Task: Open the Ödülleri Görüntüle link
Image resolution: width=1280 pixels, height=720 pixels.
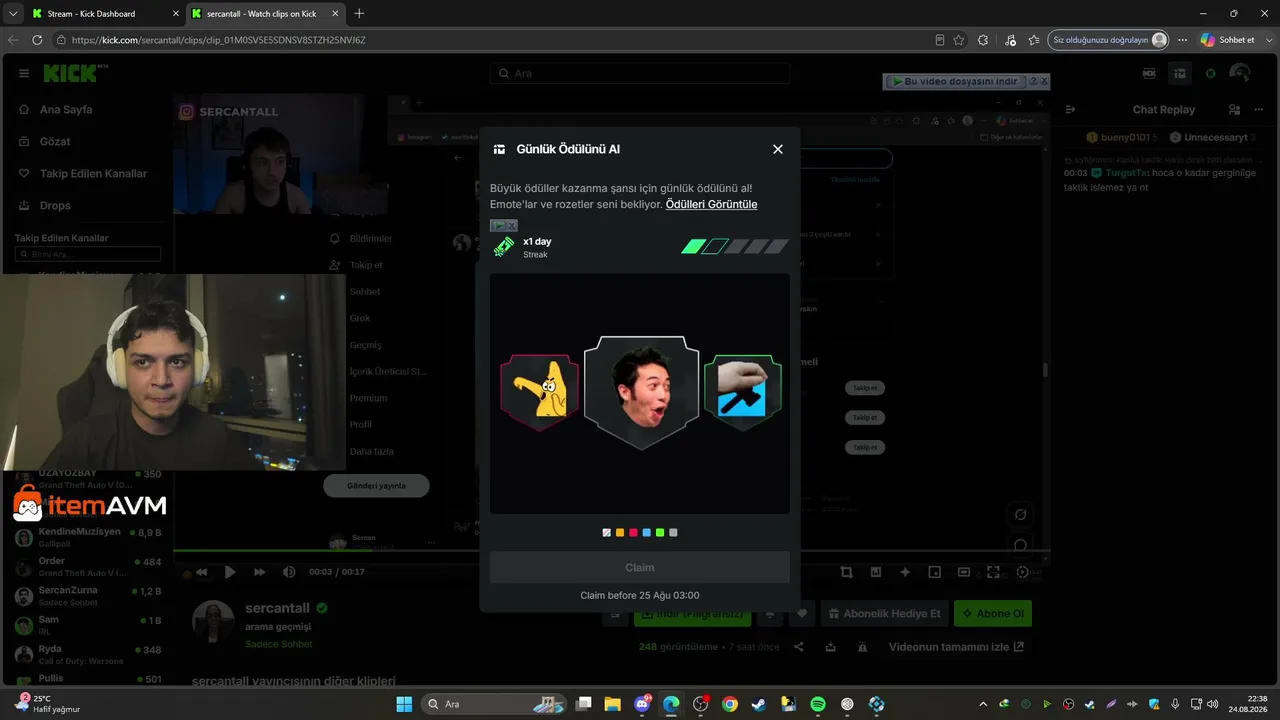Action: point(711,204)
